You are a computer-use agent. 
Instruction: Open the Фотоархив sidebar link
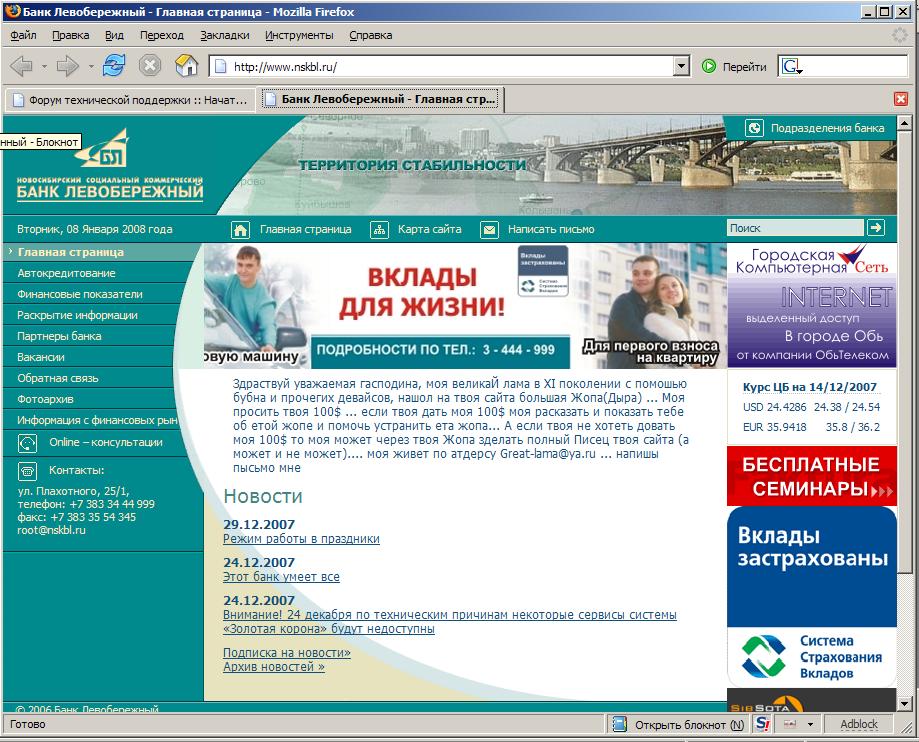[x=45, y=400]
